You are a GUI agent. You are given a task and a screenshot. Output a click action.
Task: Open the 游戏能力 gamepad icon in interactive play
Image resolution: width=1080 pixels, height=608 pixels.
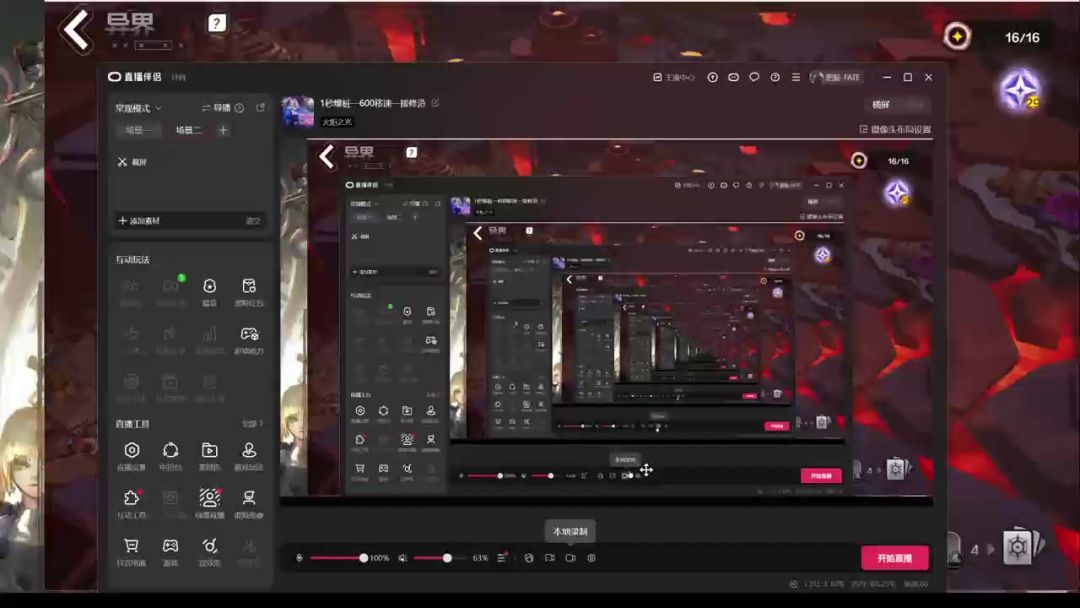(249, 335)
